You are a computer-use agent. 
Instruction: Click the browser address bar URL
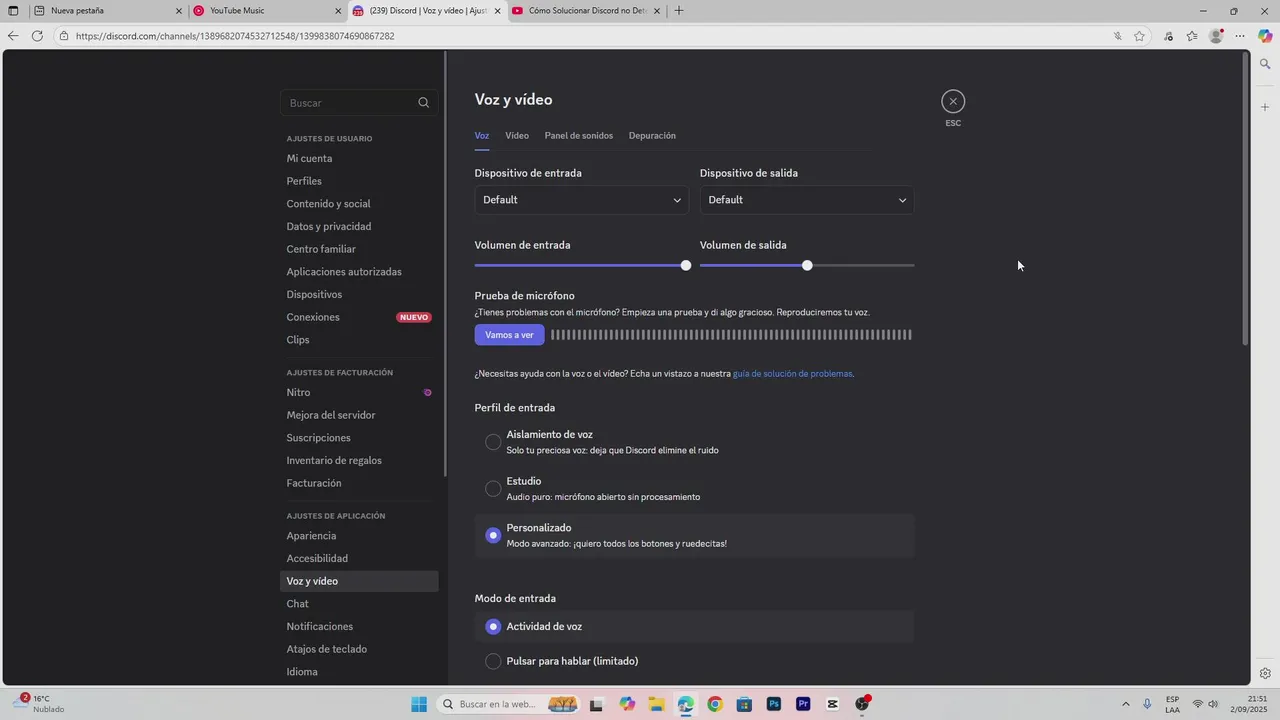tap(235, 36)
